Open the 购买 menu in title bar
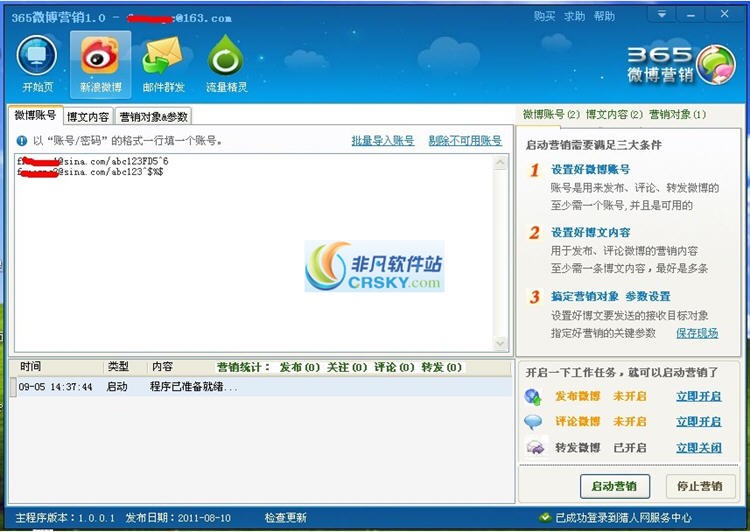 544,16
